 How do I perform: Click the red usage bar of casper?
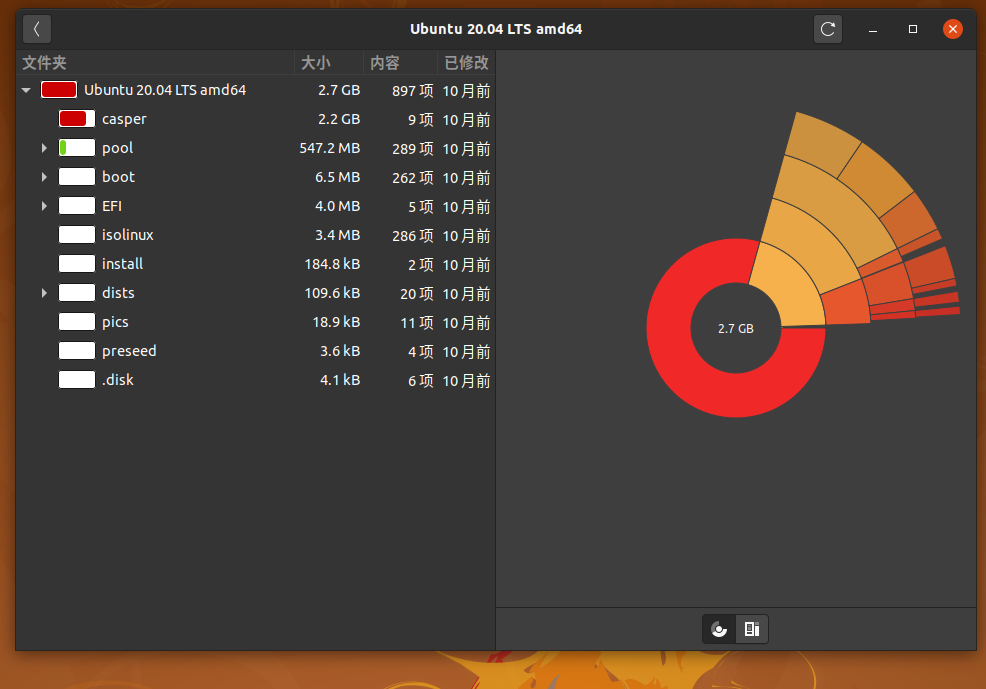click(73, 119)
